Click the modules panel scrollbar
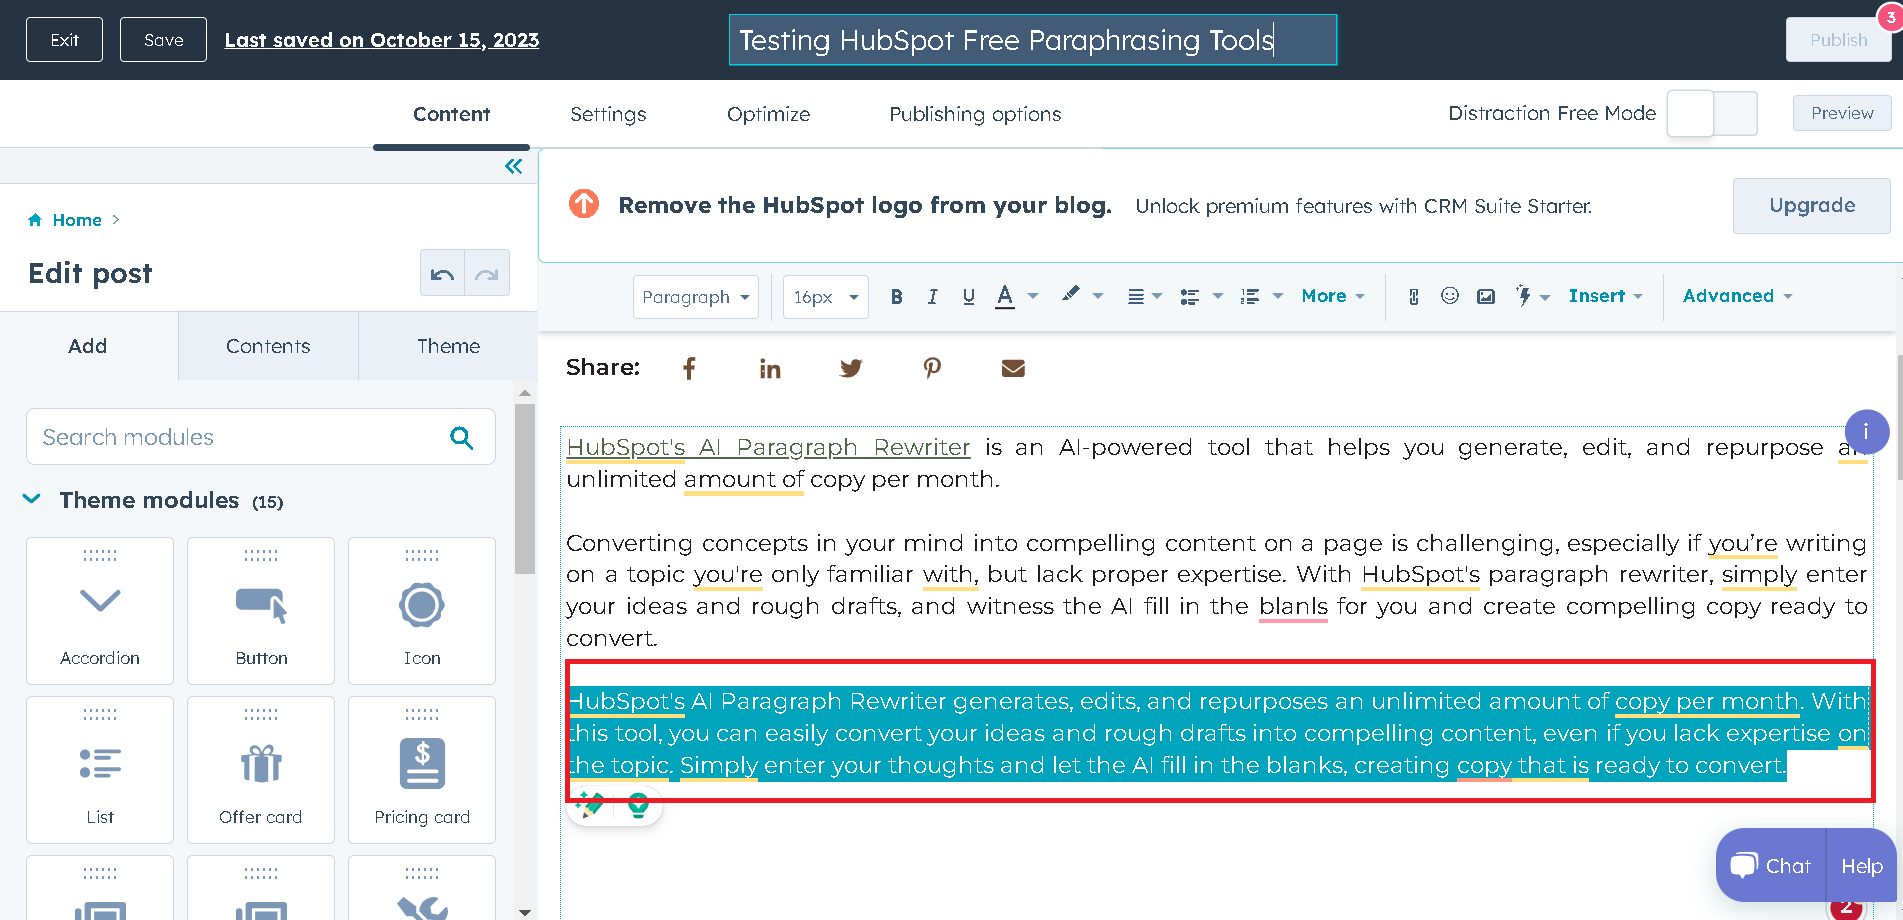 tap(525, 490)
